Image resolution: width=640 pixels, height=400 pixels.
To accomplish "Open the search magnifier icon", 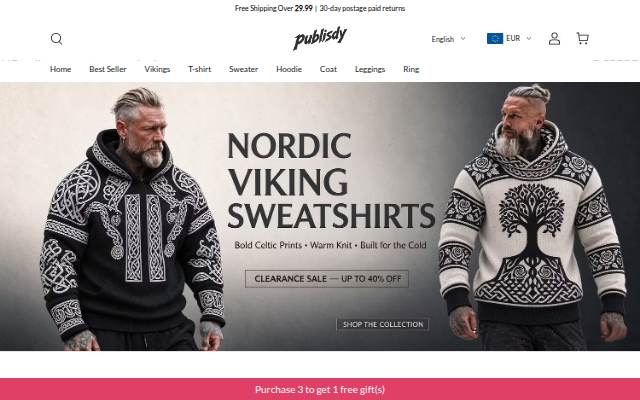I will click(x=56, y=39).
